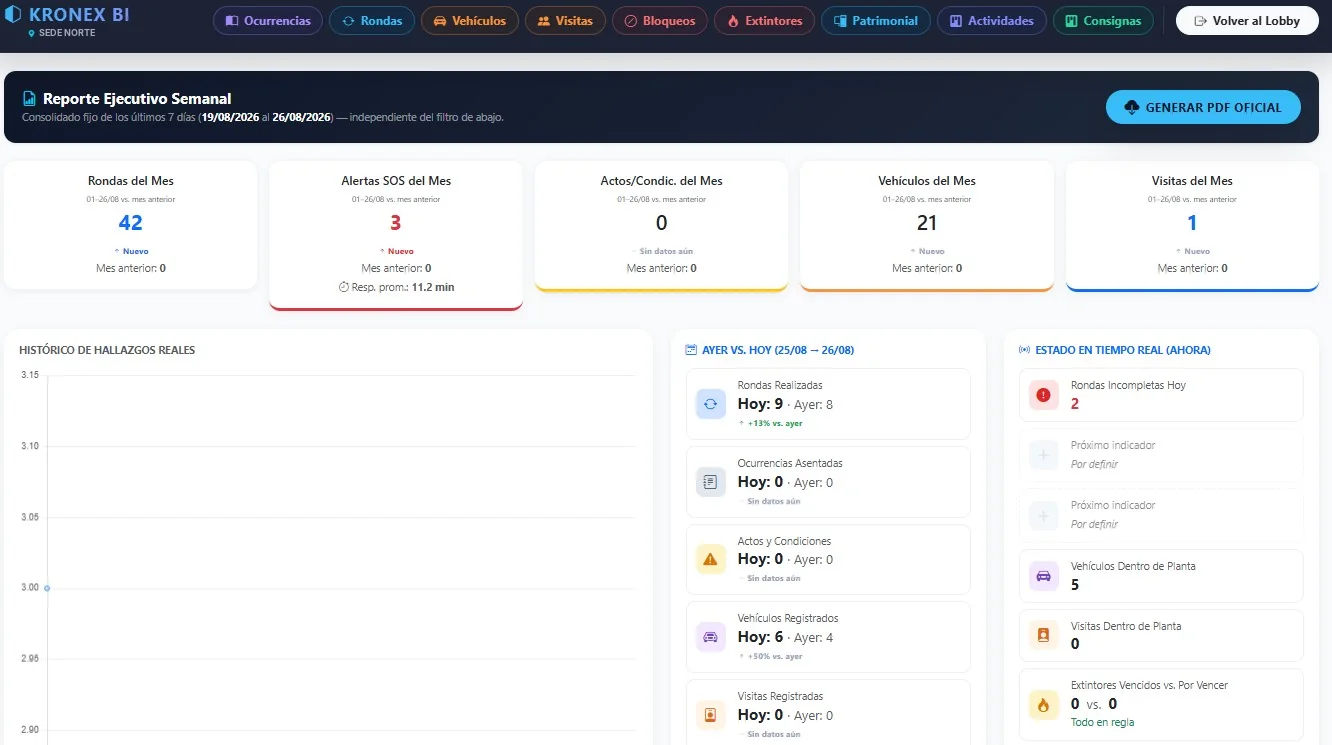Click the Visitas Registradas badge icon

710,715
